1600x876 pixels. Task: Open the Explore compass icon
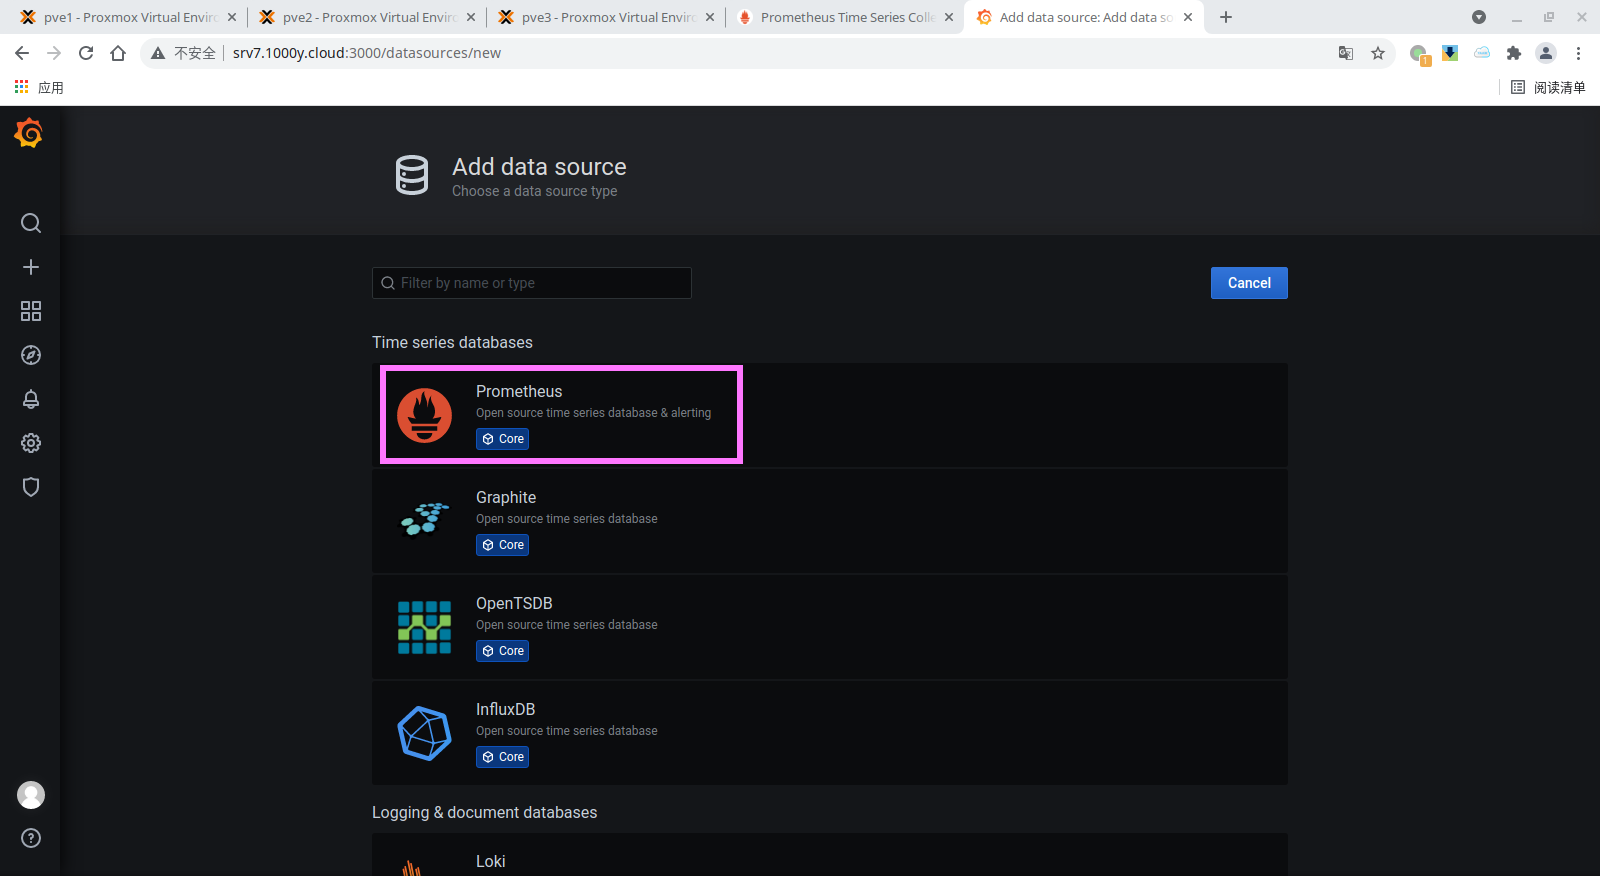coord(31,355)
